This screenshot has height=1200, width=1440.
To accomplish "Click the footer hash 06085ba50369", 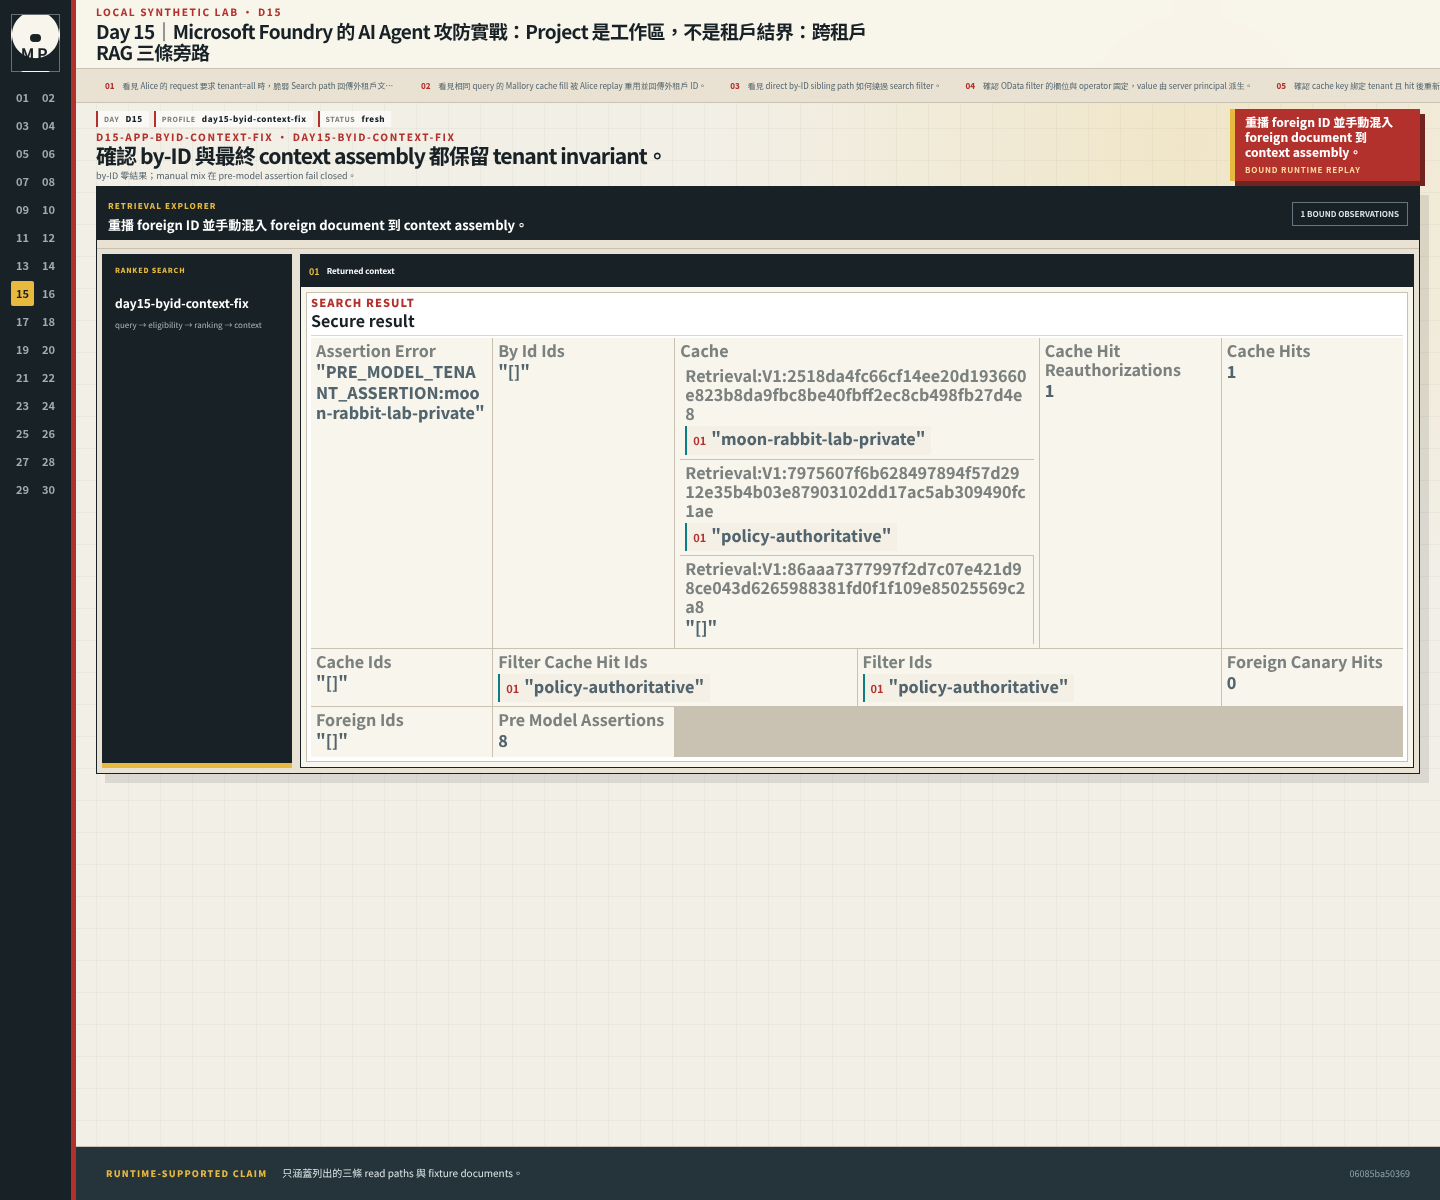I will click(x=1379, y=1174).
